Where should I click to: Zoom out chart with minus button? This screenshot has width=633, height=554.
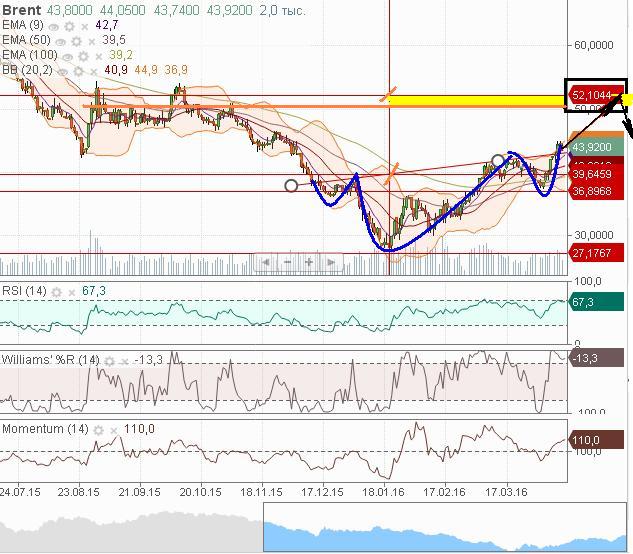287,262
